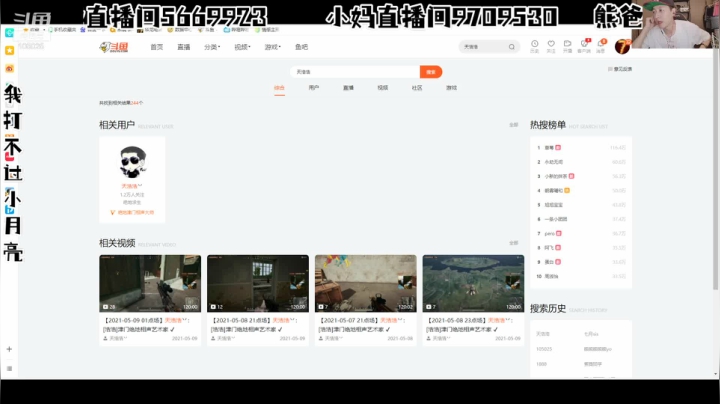
Task: Click the yellow star favorites sidebar icon
Action: click(x=9, y=50)
